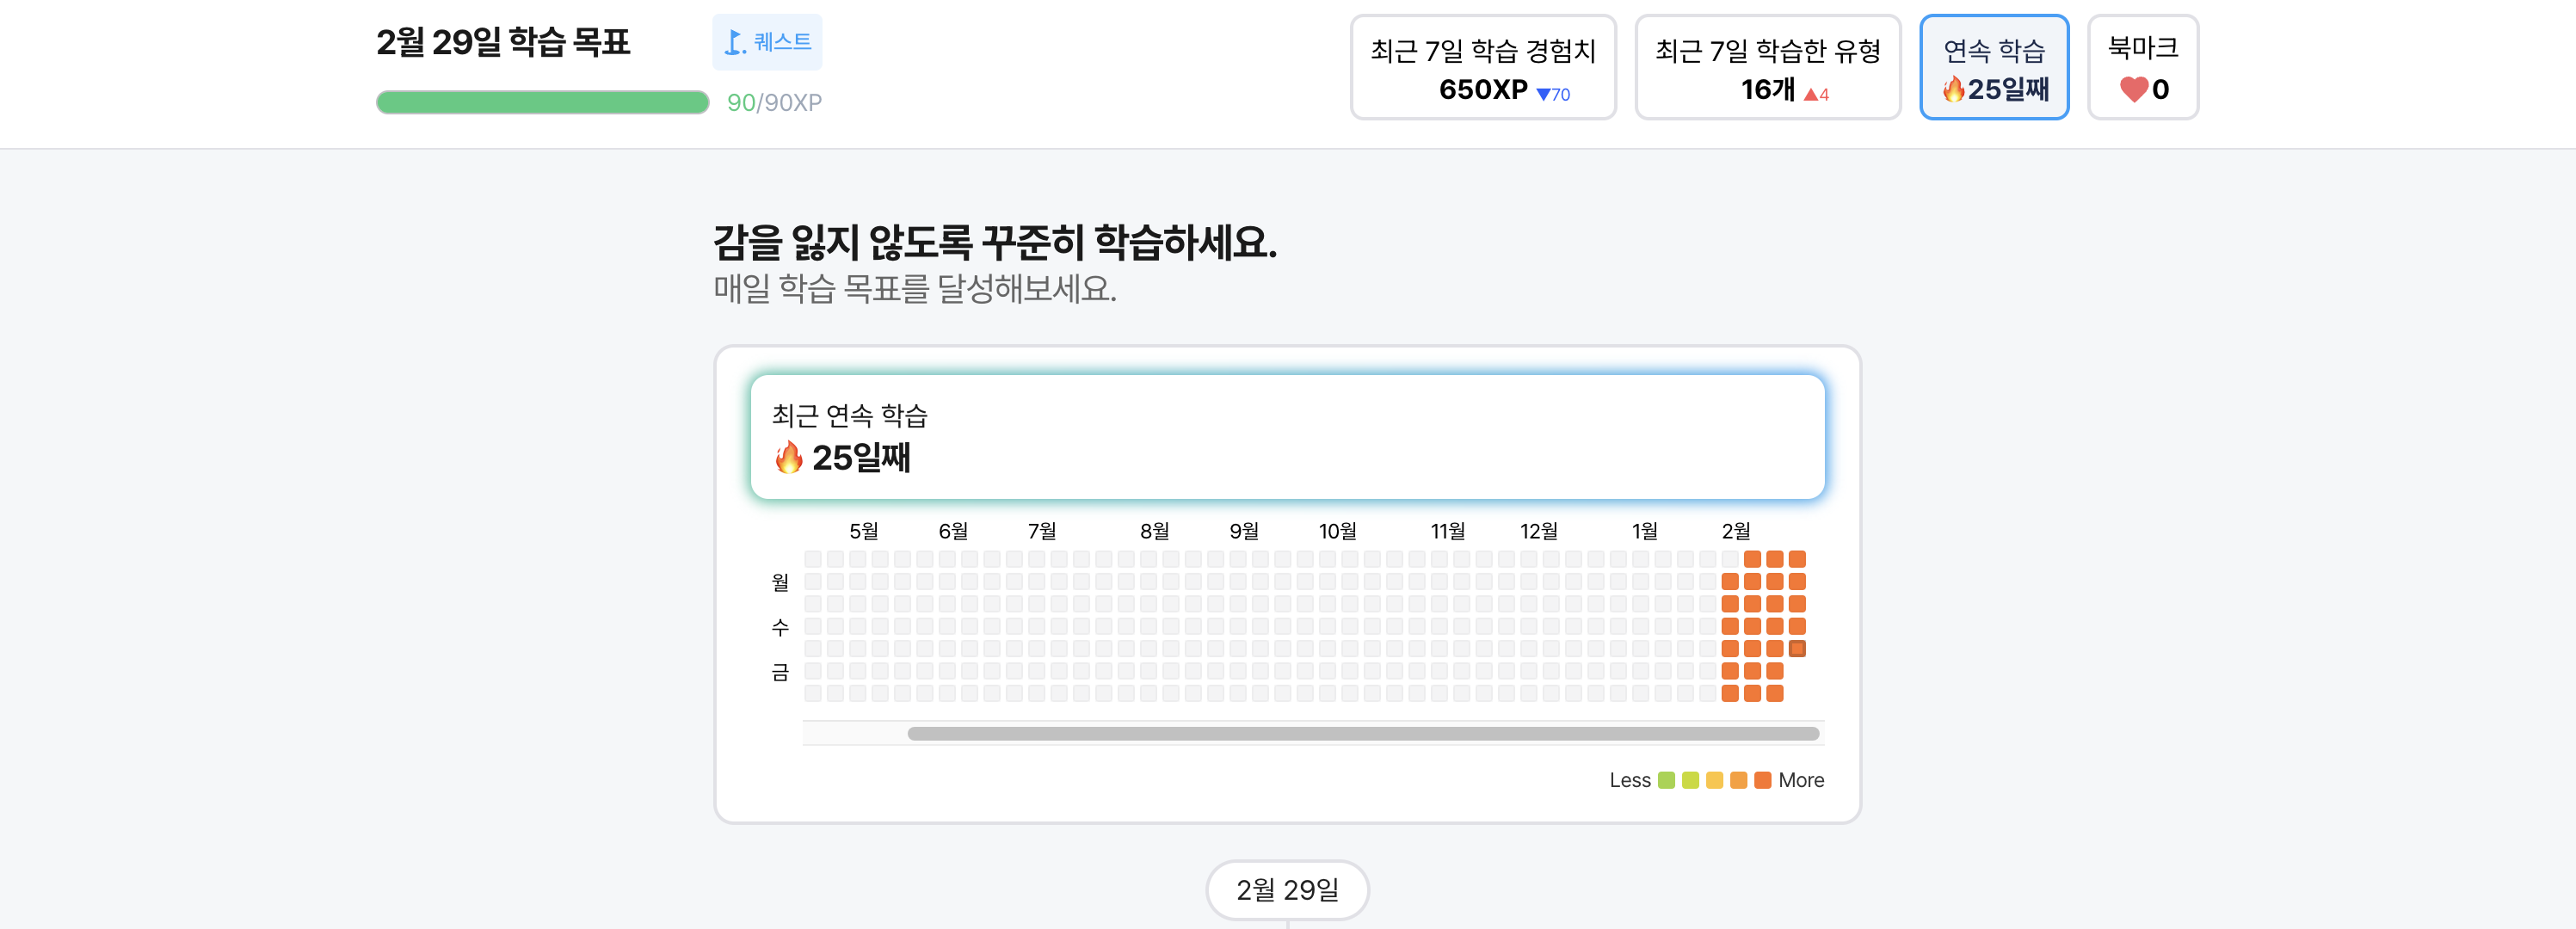Click the heart icon in 북마크 card

tap(2133, 90)
